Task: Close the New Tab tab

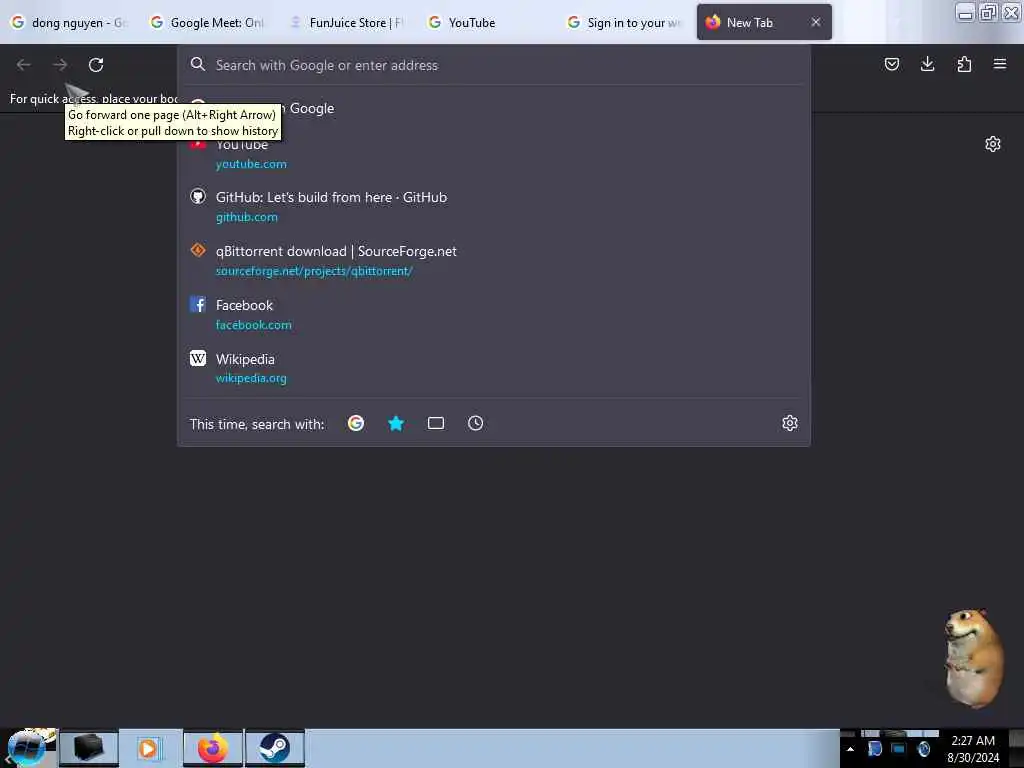Action: coord(816,22)
